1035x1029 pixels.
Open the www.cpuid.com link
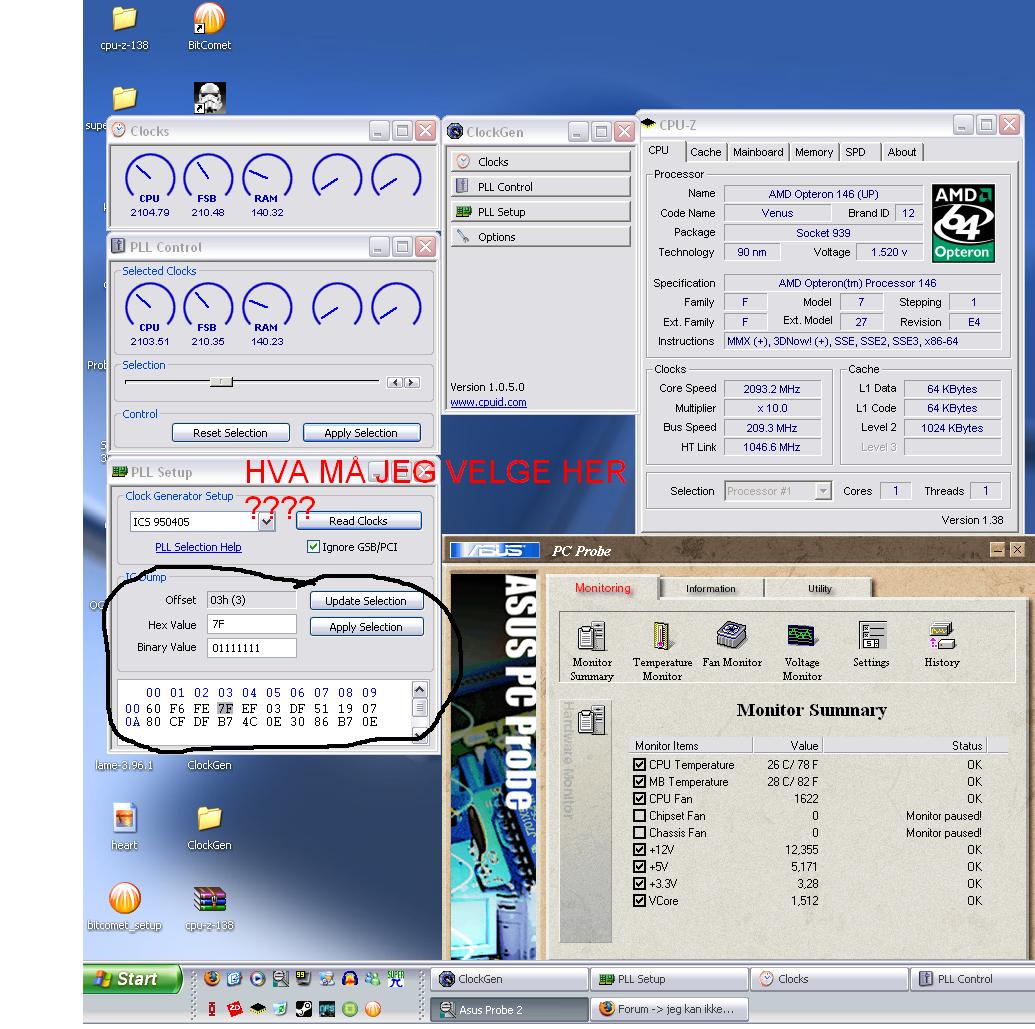tap(488, 402)
